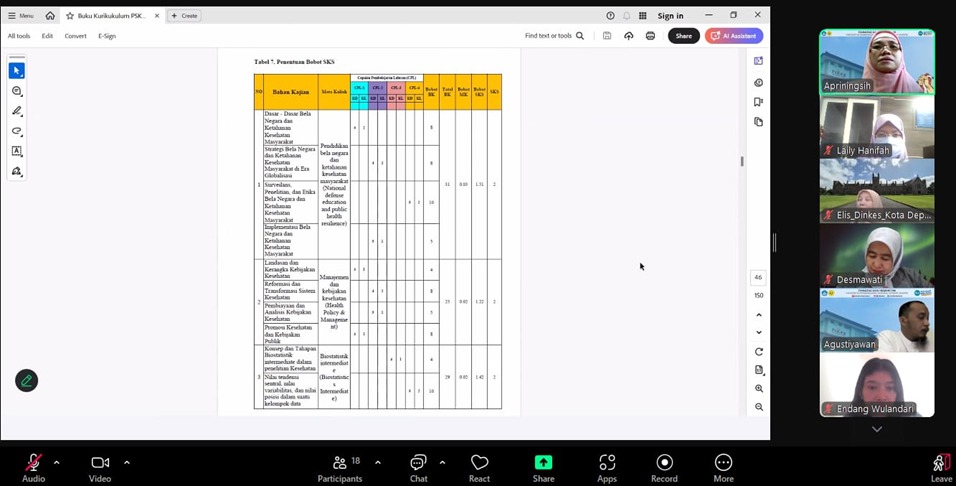Expand the chevron below the participant video tiles
The width and height of the screenshot is (956, 486).
[877, 429]
